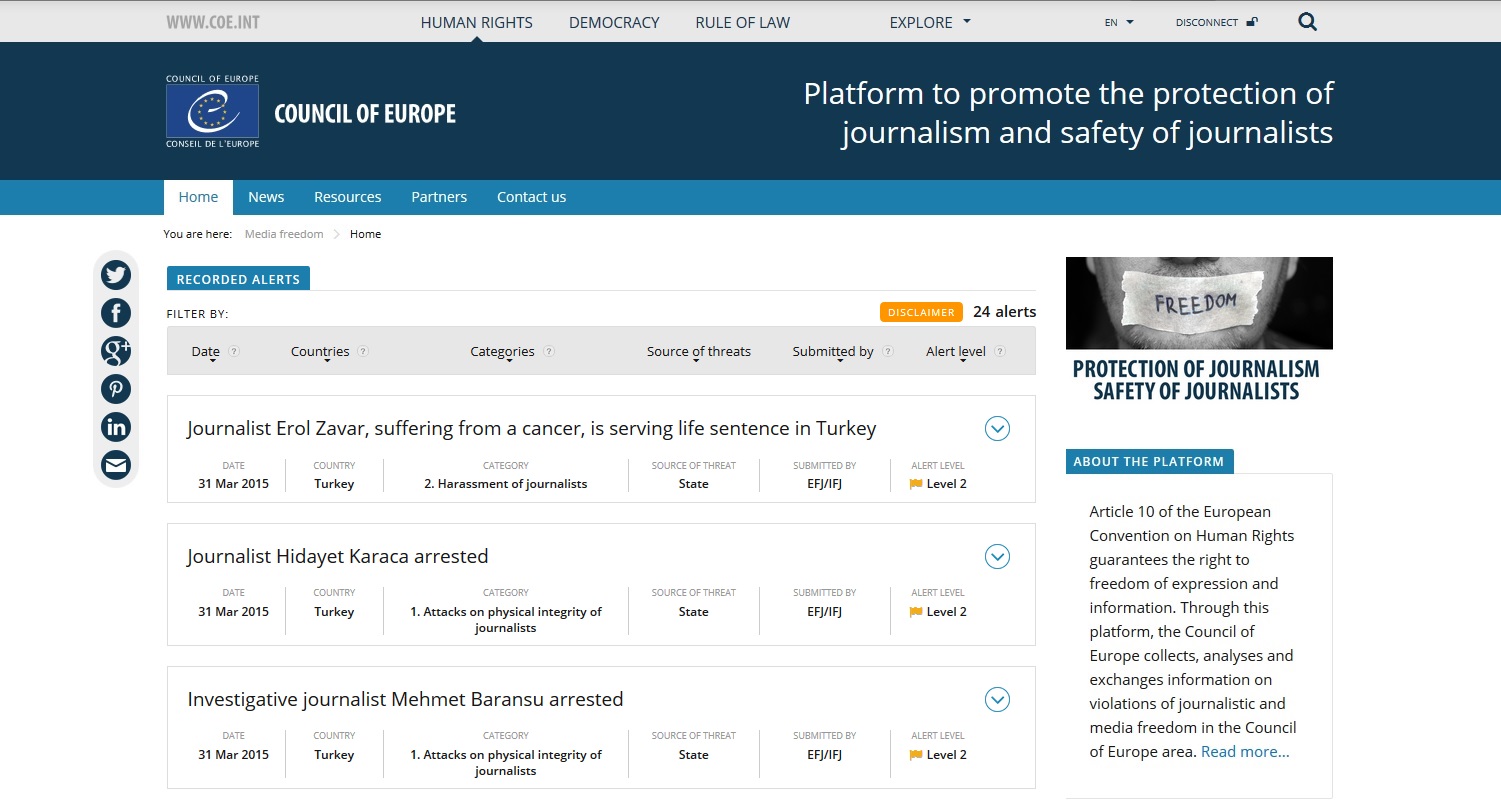Open the help icon next to Date filter

[x=236, y=351]
